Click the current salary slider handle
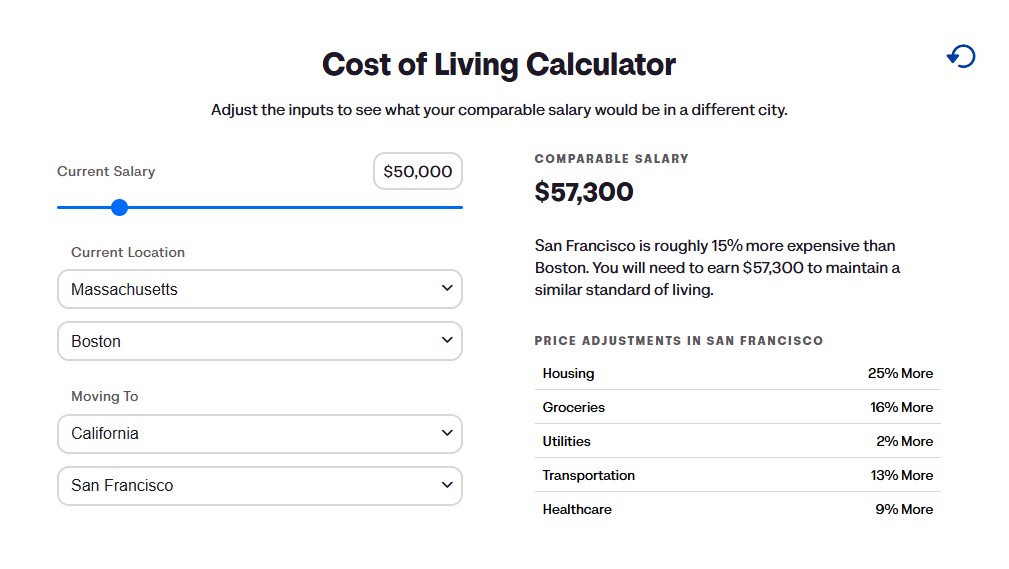1009x569 pixels. [x=120, y=207]
